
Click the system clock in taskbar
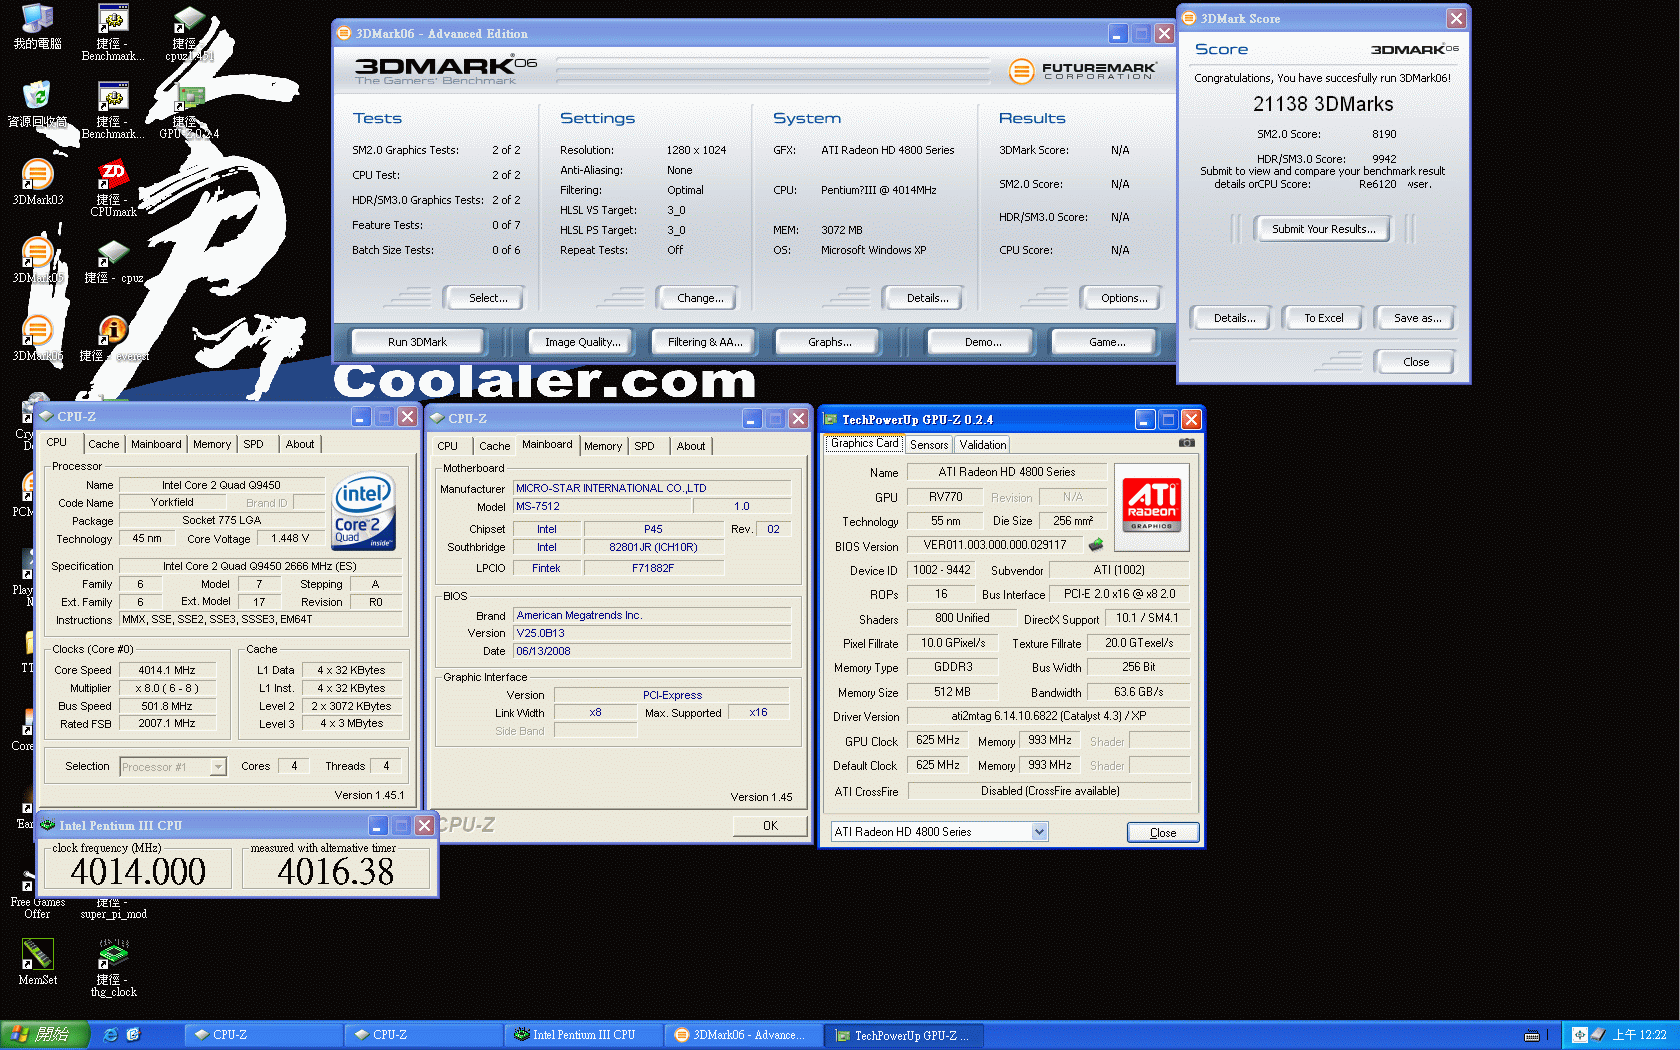click(x=1640, y=1035)
